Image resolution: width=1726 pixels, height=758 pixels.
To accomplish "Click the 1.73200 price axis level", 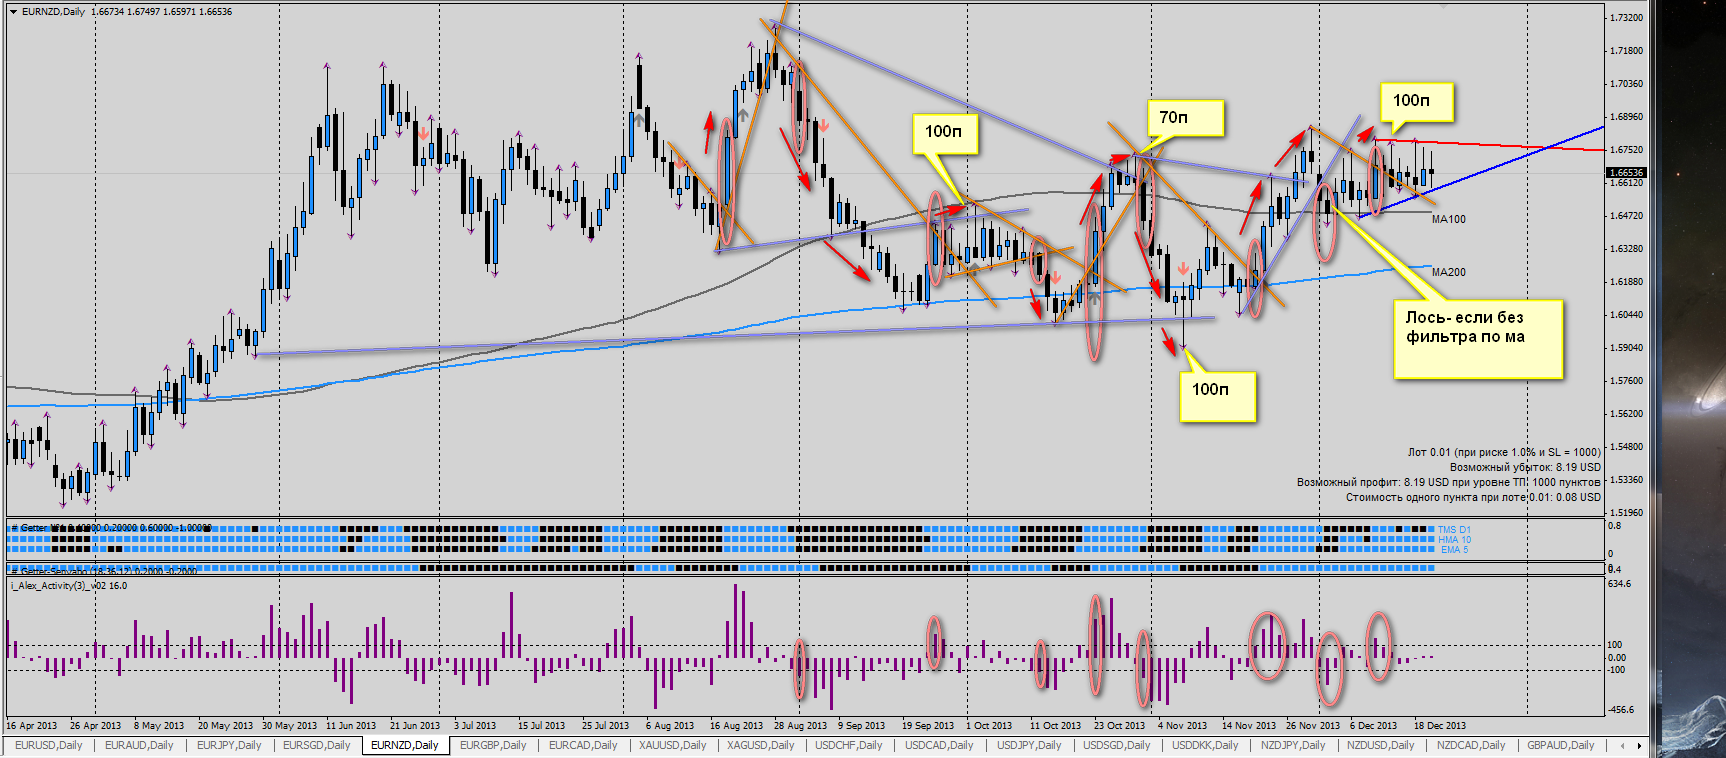I will [x=1626, y=18].
